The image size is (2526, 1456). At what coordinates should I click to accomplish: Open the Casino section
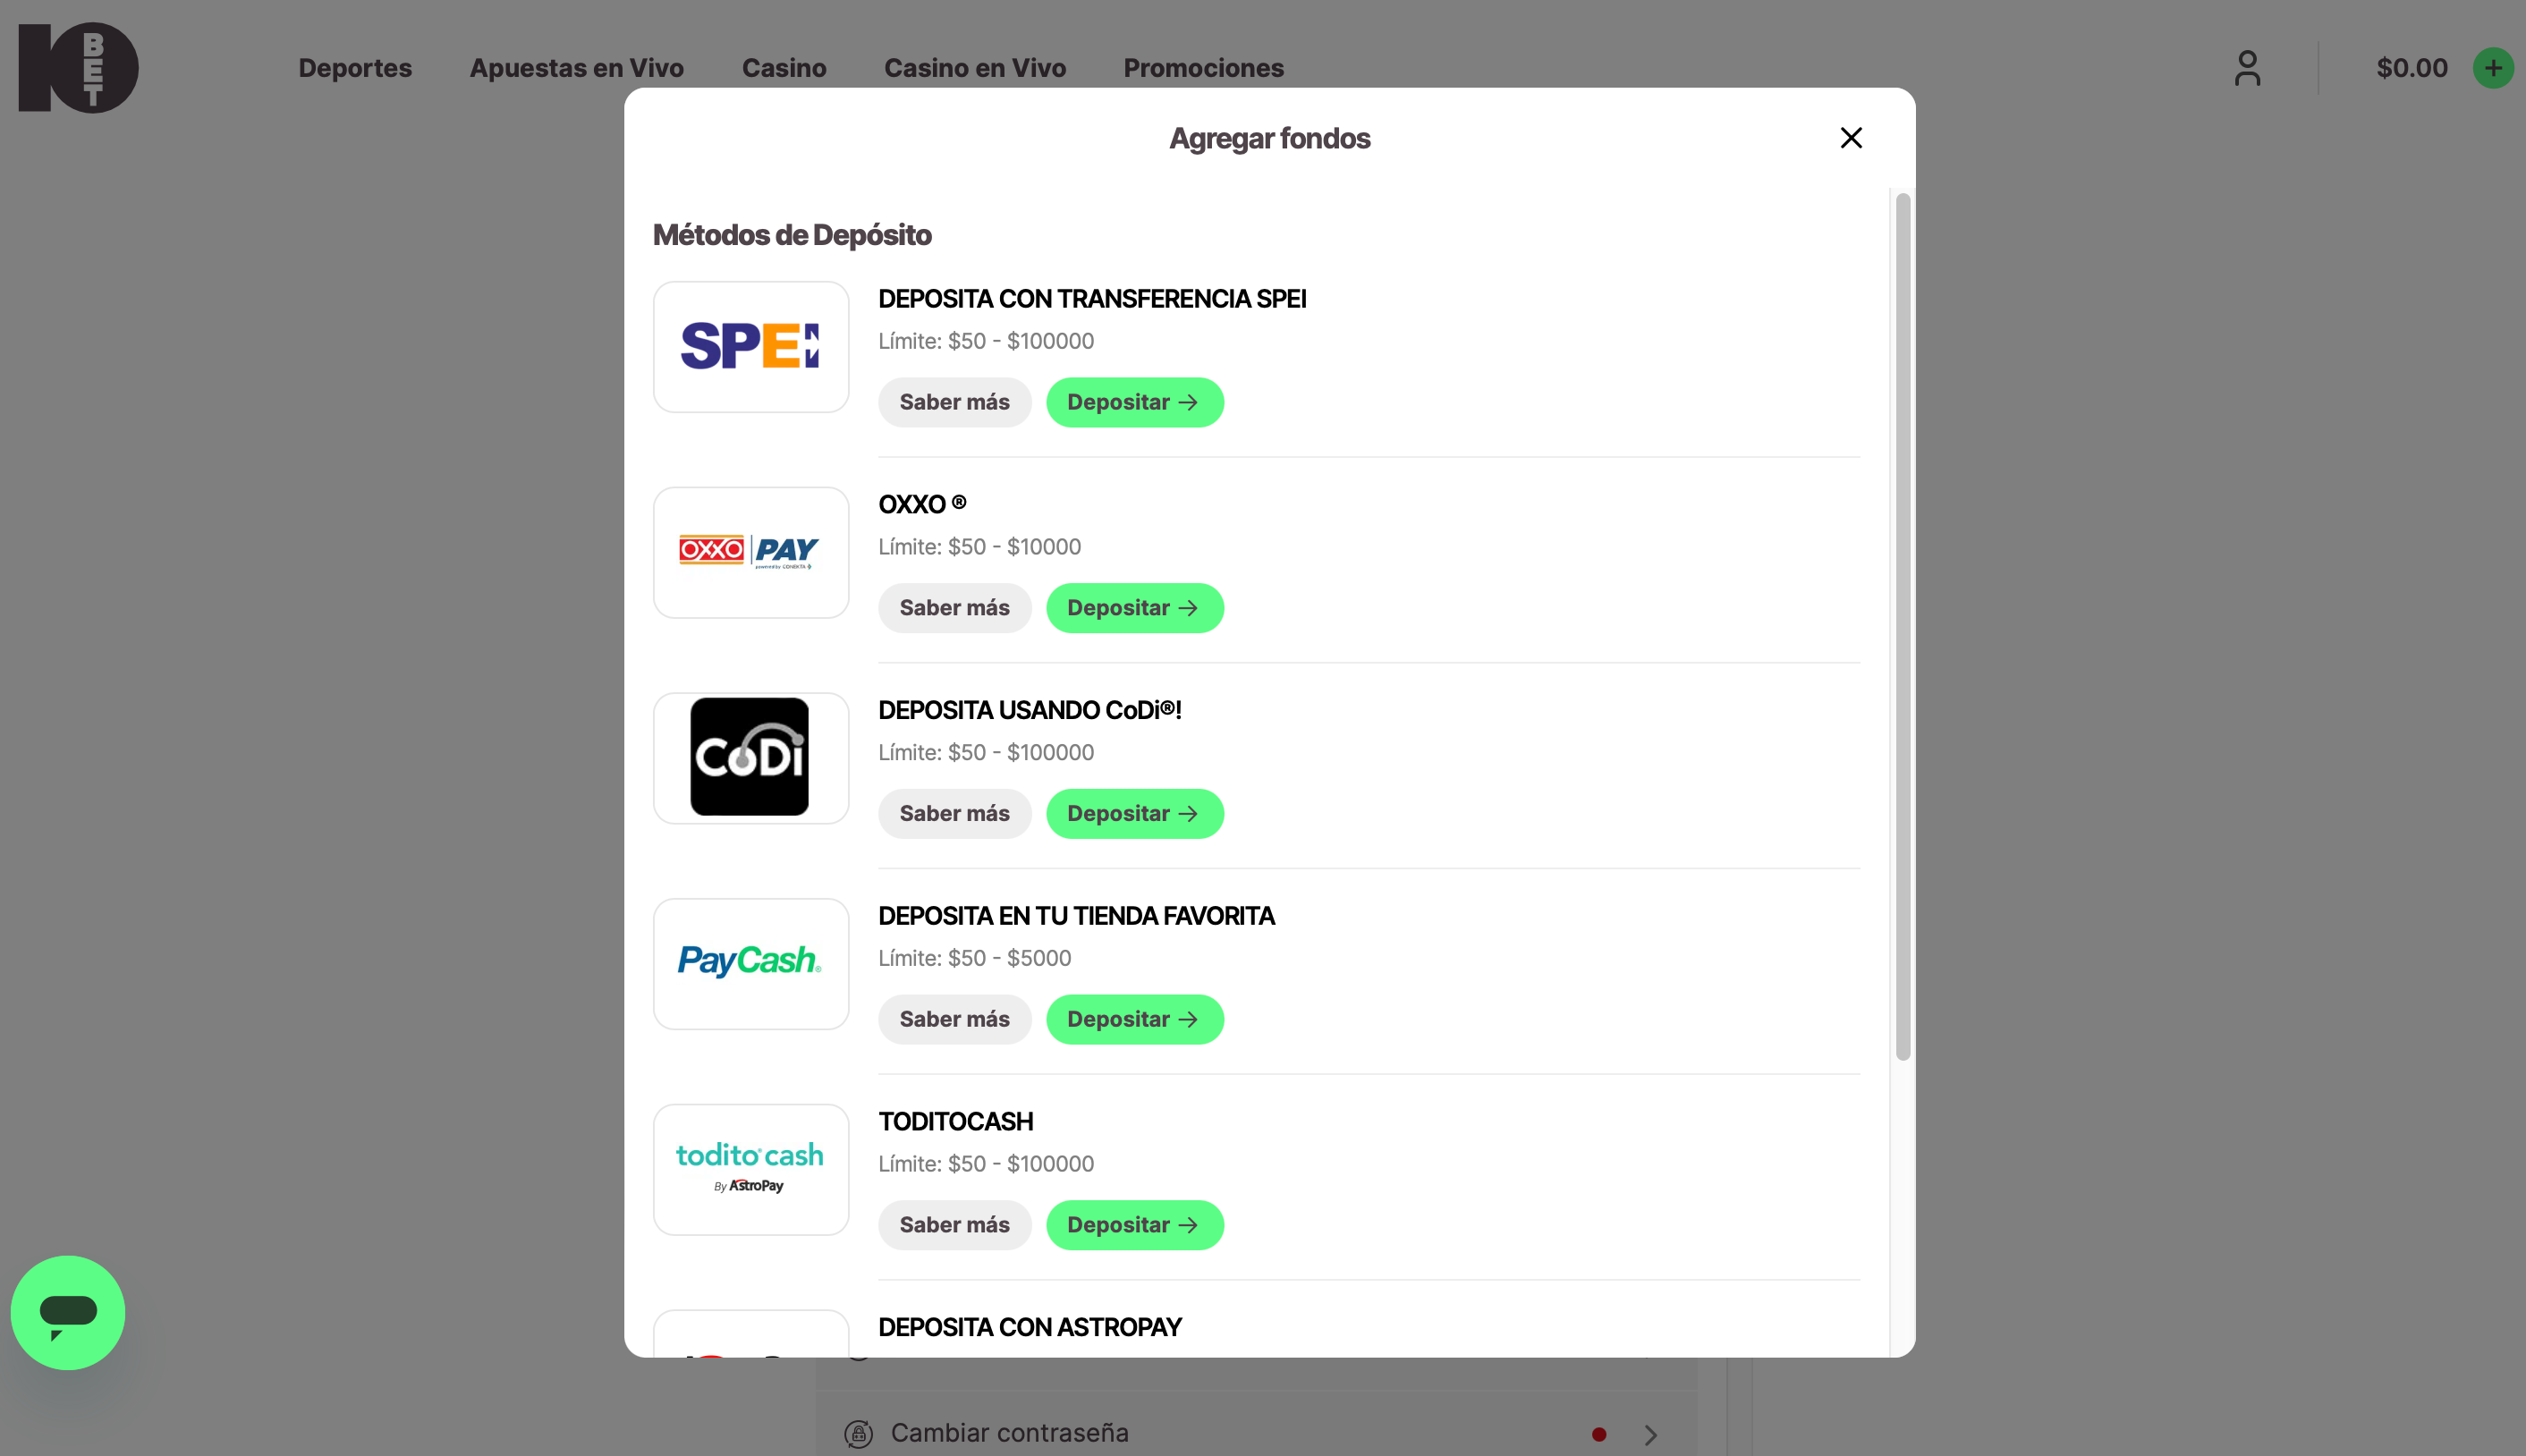[784, 68]
